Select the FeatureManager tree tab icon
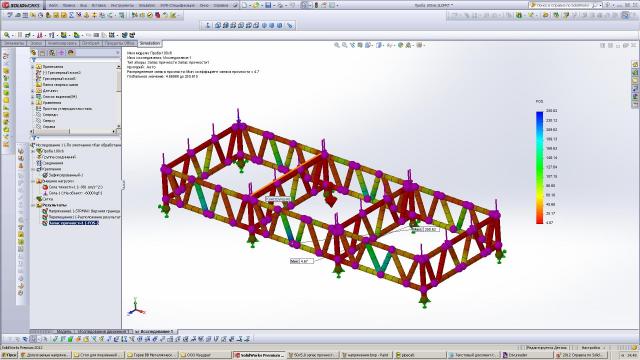Screen dimensions: 640x360 coord(34,53)
